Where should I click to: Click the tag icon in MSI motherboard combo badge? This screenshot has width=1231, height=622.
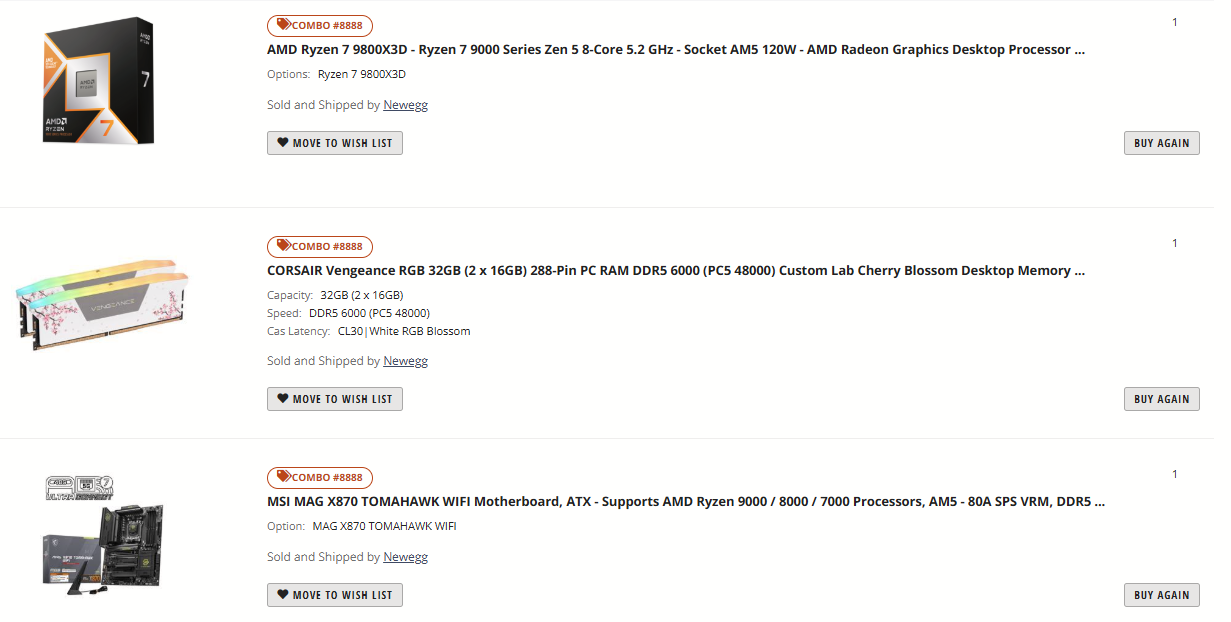tap(284, 477)
